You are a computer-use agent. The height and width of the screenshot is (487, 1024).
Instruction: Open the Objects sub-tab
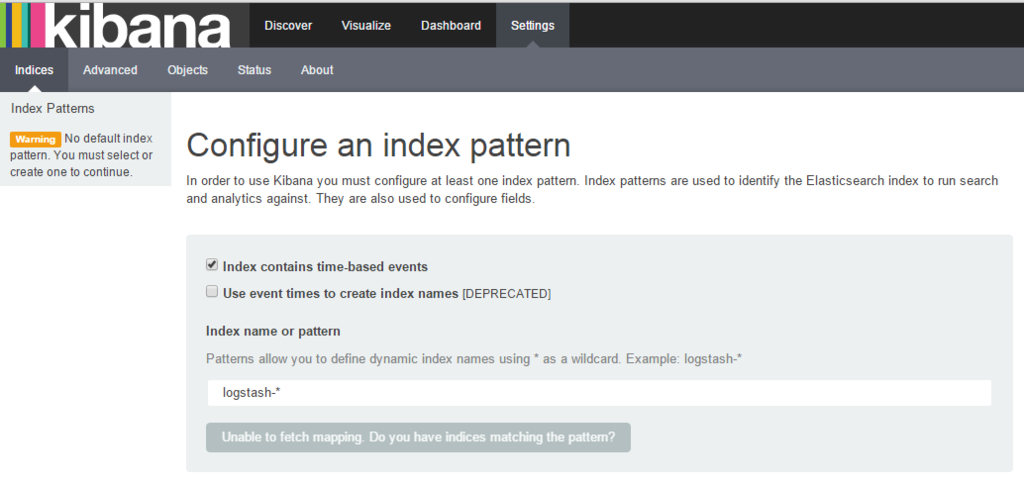point(187,70)
